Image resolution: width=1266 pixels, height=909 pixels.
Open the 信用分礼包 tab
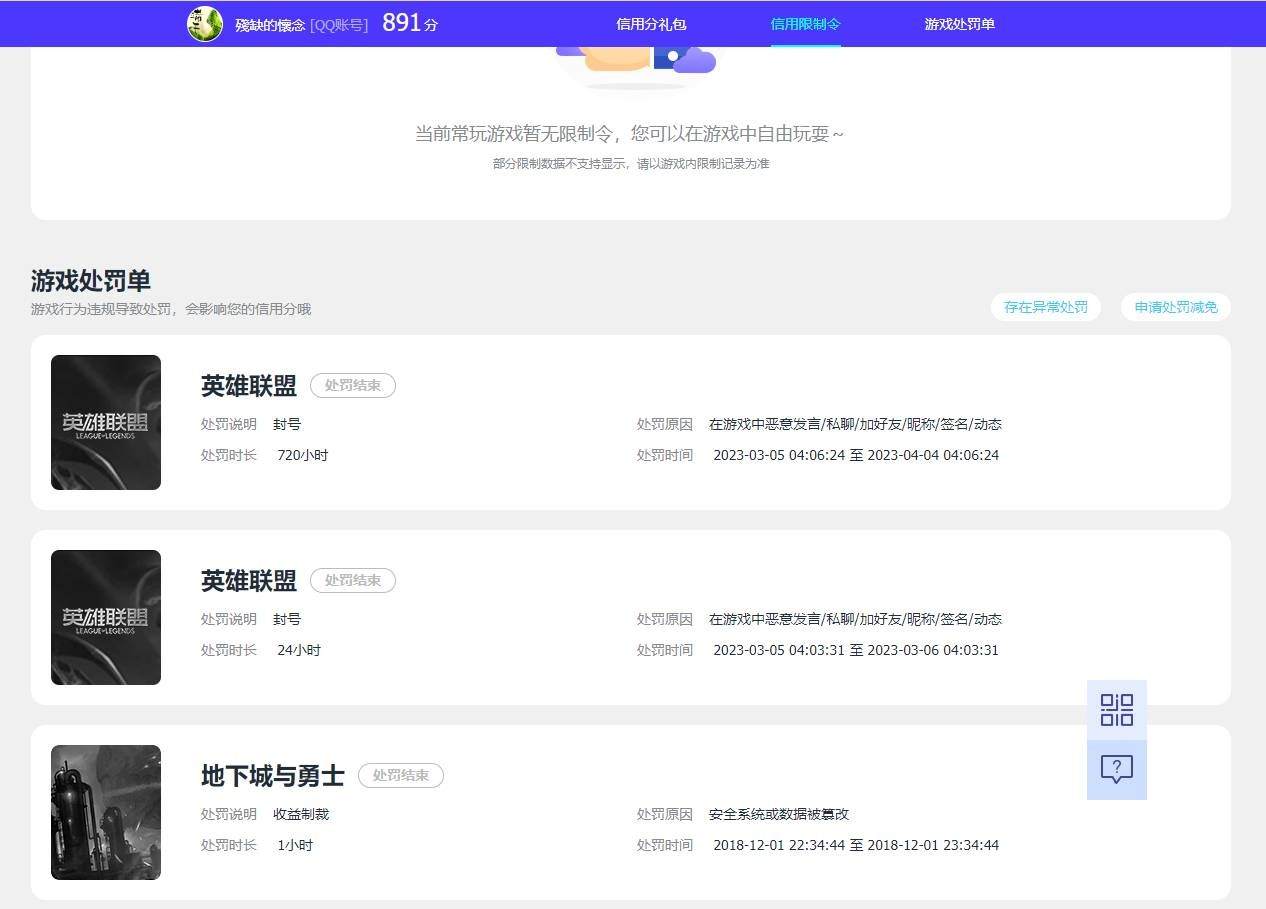coord(651,24)
